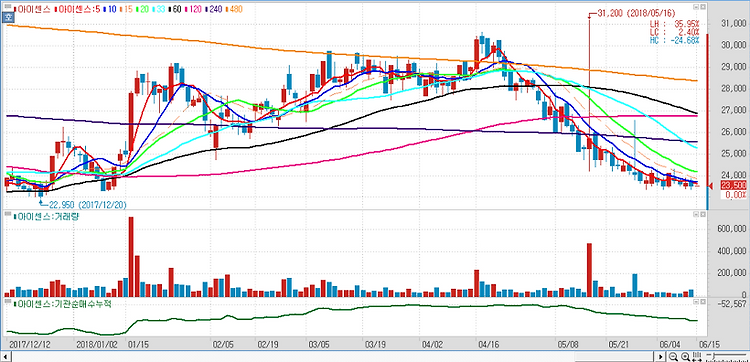750x362 pixels.
Task: Click the 06/15 date axis label
Action: click(709, 344)
